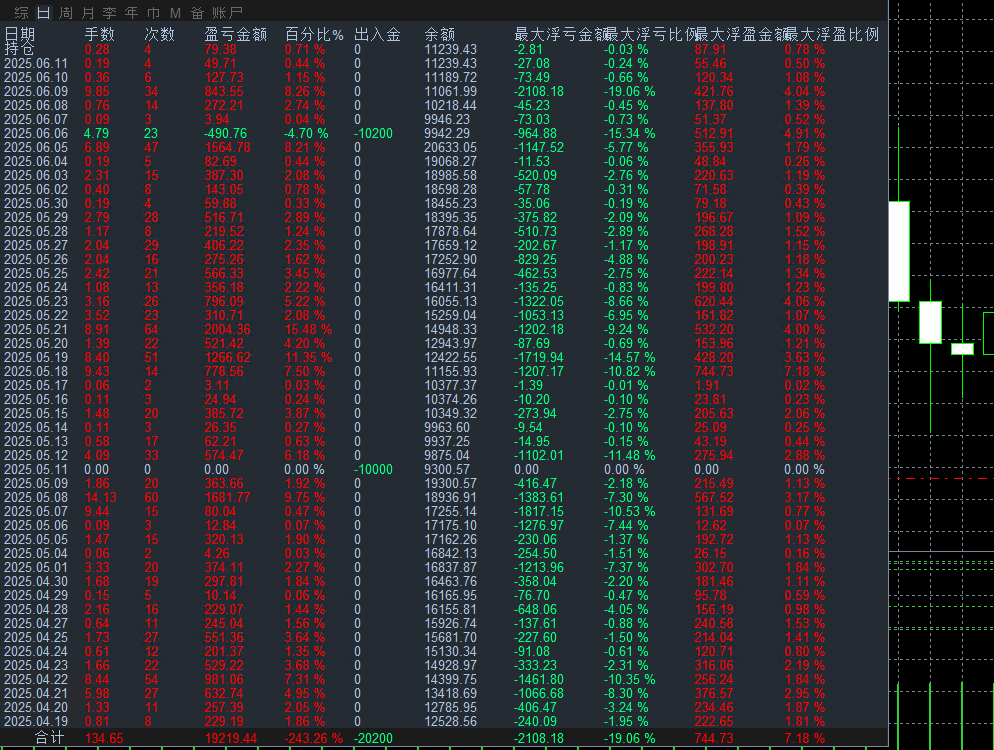Click the 百分比% column header
Viewport: 994px width, 750px height.
[x=314, y=34]
